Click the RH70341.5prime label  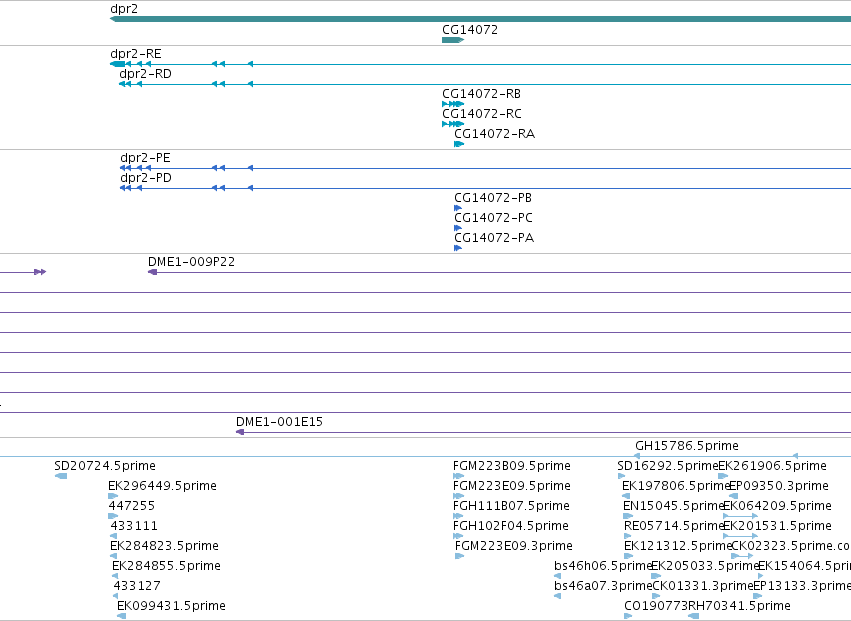[x=739, y=606]
